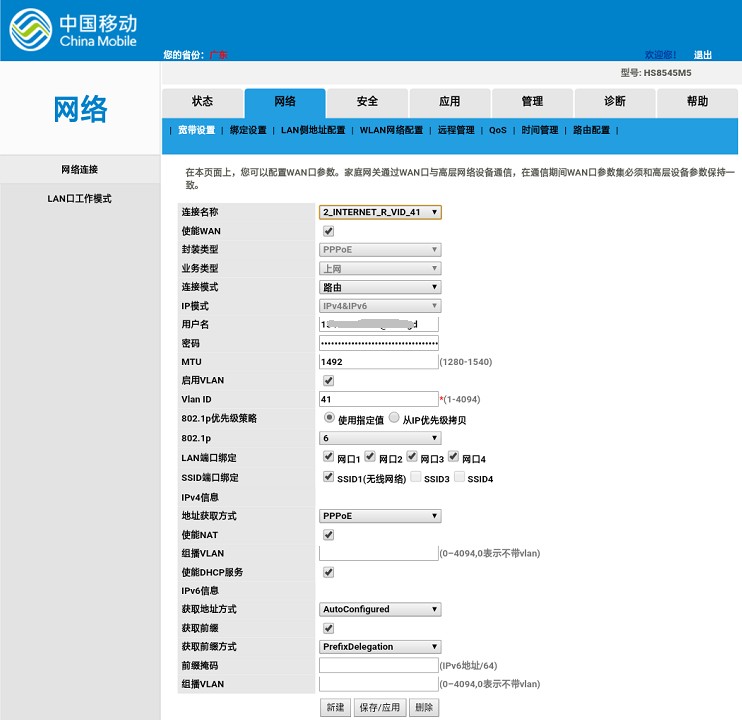Viewport: 742px width, 720px height.
Task: Open the 网络 tab
Action: click(285, 102)
